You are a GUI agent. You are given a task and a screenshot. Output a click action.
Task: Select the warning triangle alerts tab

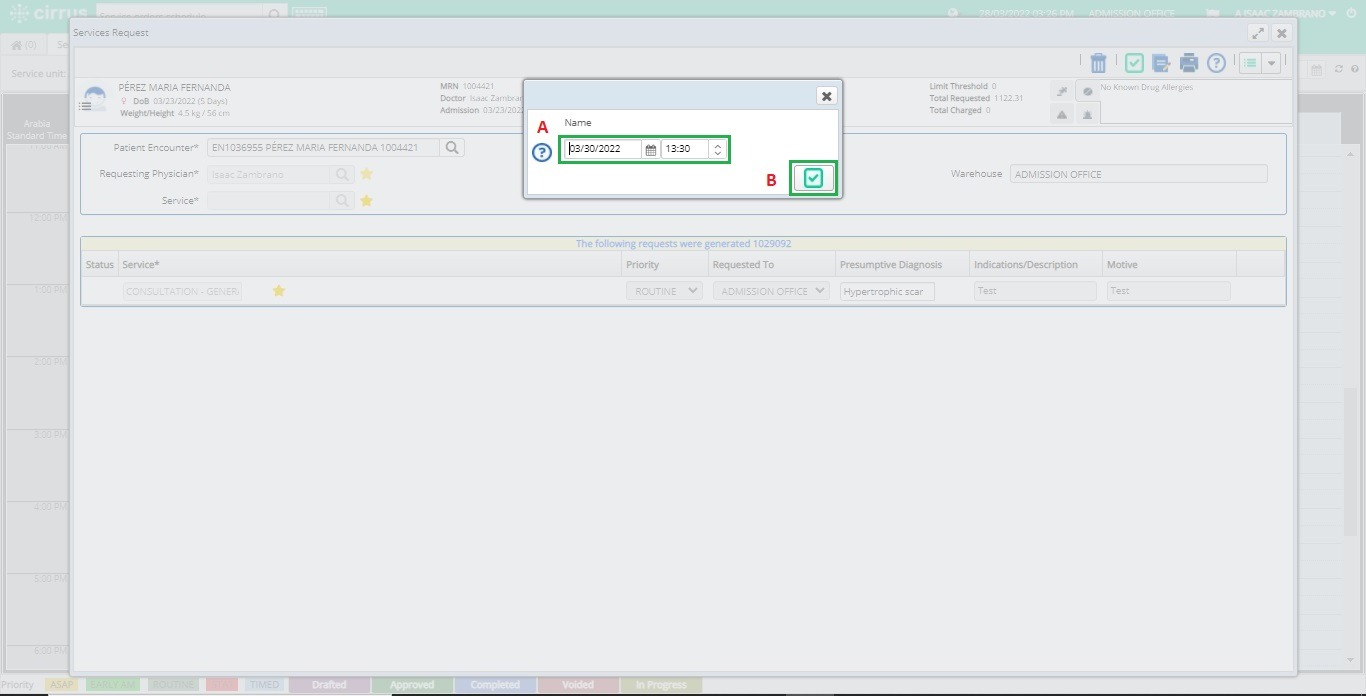[x=1061, y=114]
